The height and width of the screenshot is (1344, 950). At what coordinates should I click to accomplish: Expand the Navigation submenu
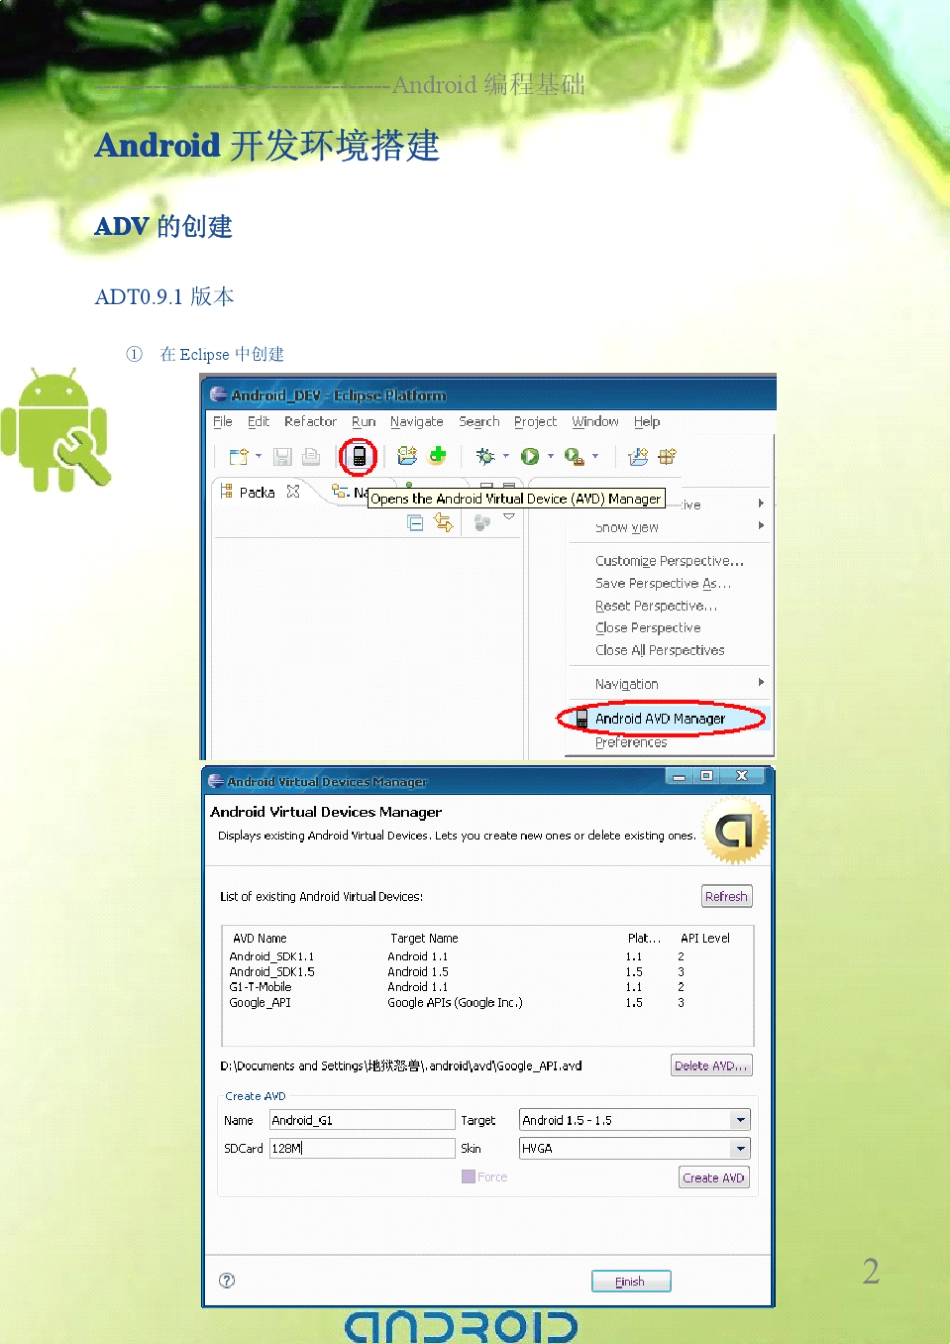click(761, 682)
